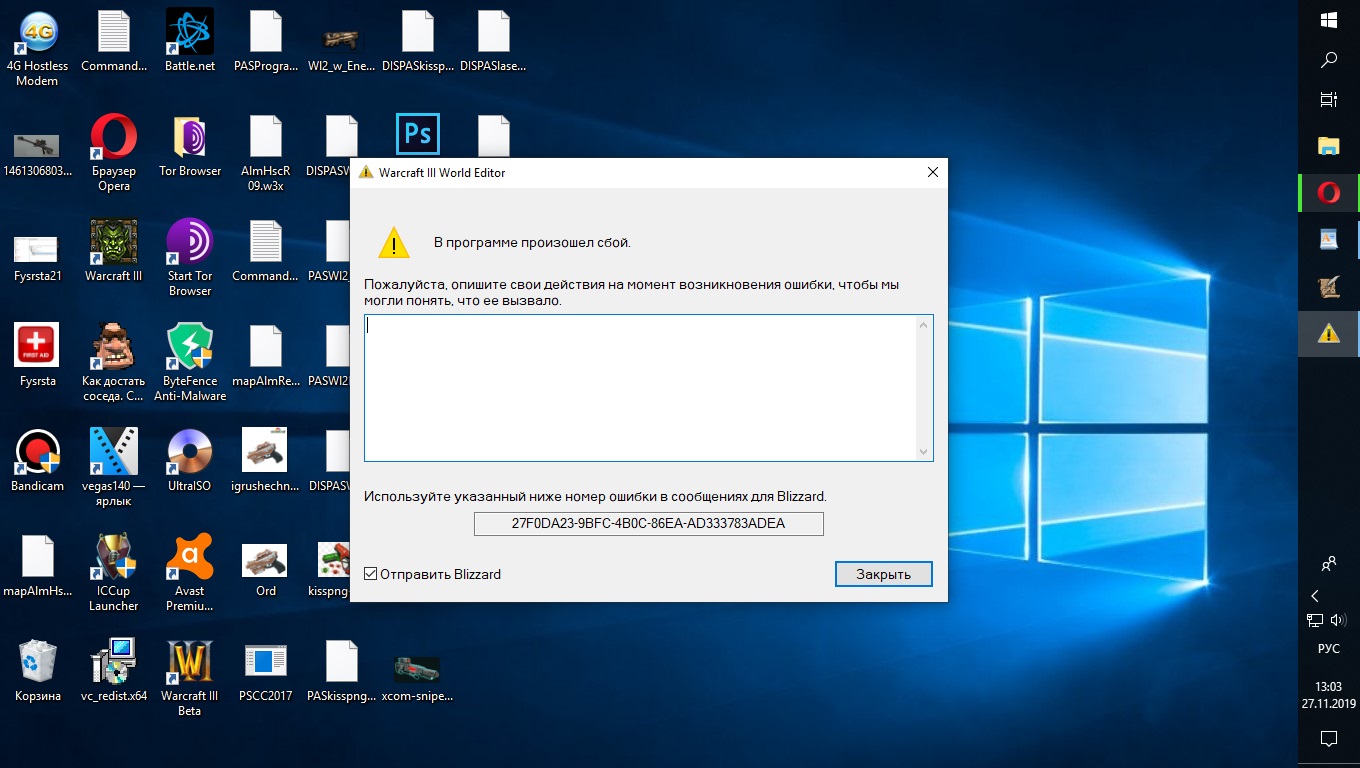Select the Avast Premium shortcut

pyautogui.click(x=190, y=573)
